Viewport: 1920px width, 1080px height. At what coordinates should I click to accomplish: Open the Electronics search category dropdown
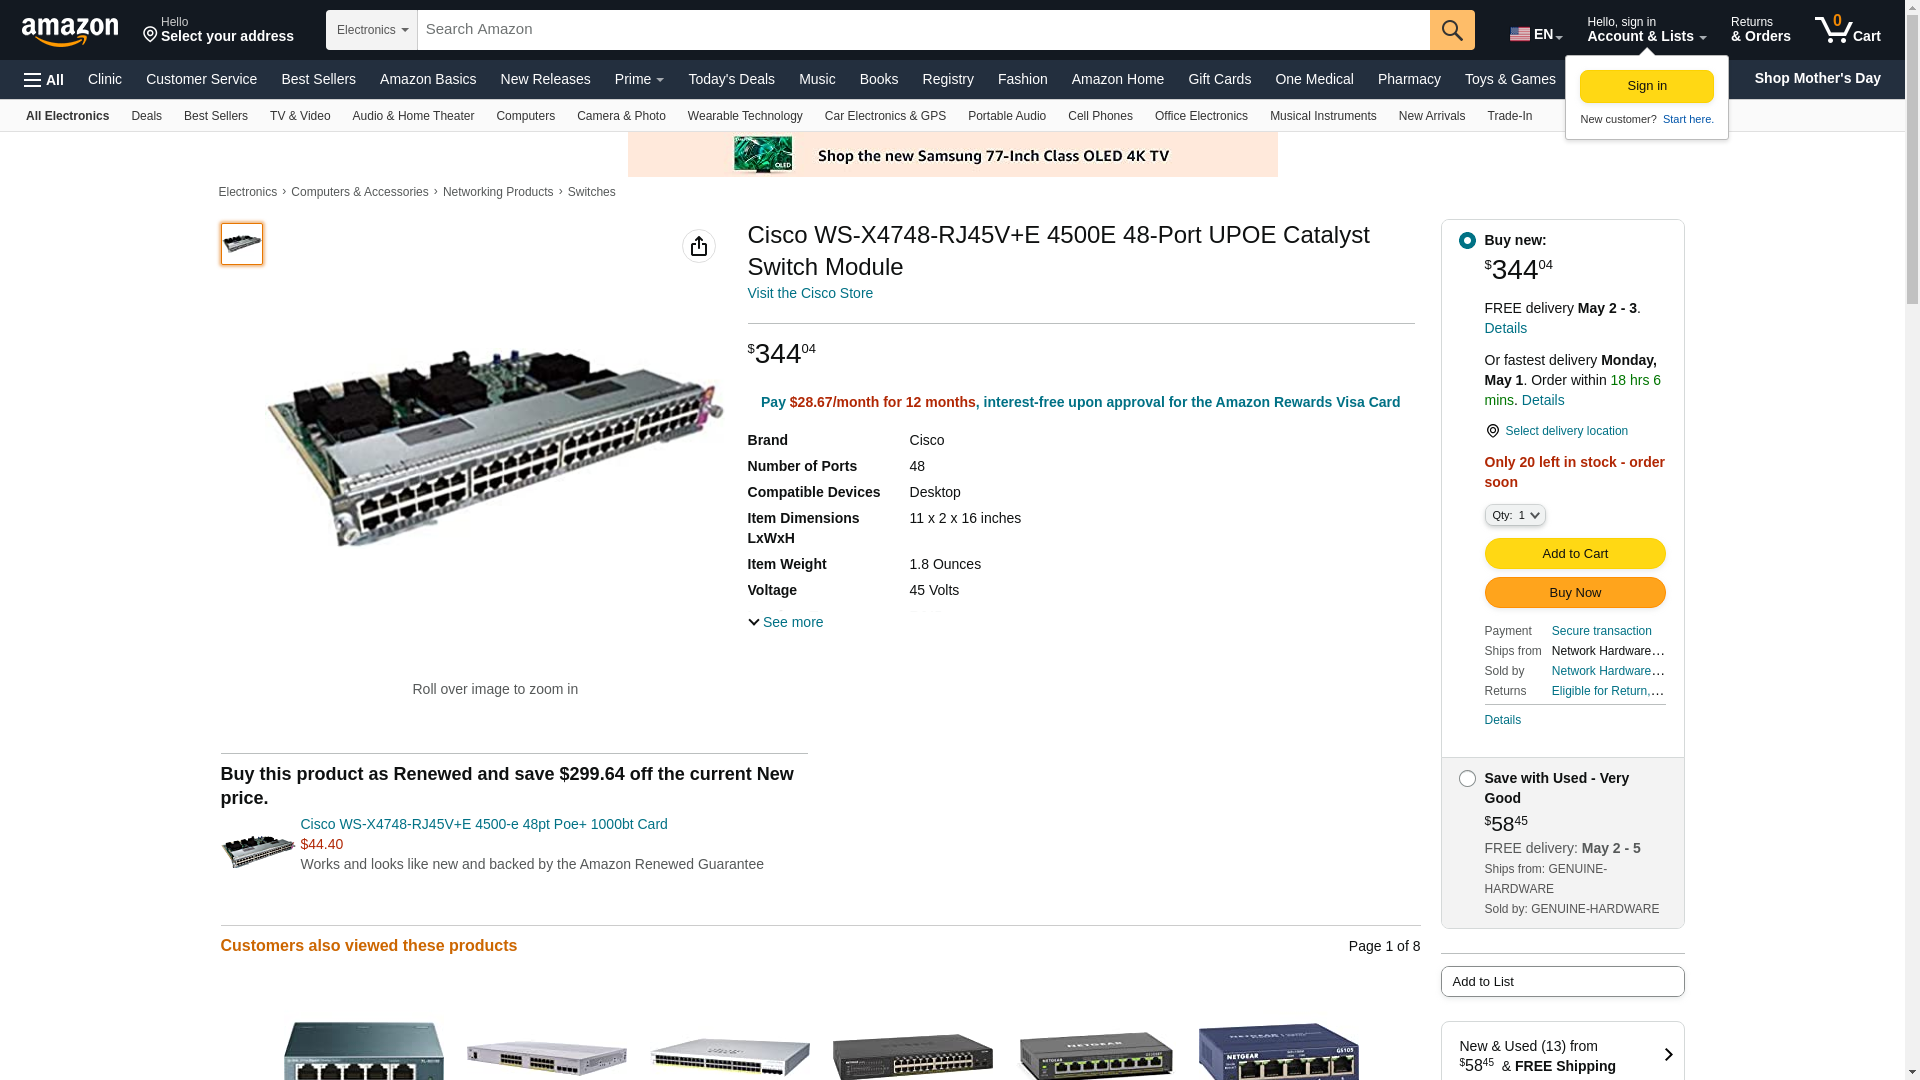[x=372, y=30]
